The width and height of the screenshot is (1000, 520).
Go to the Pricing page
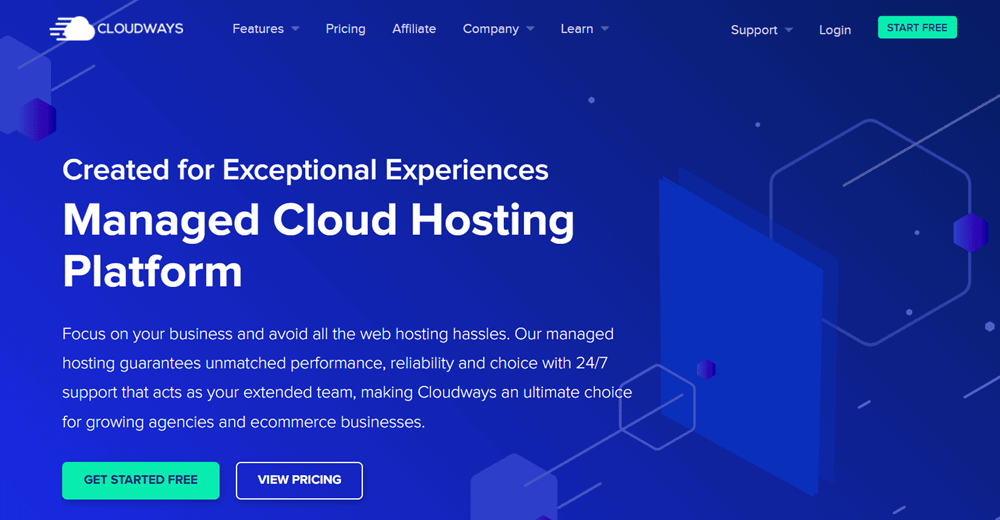pos(346,29)
